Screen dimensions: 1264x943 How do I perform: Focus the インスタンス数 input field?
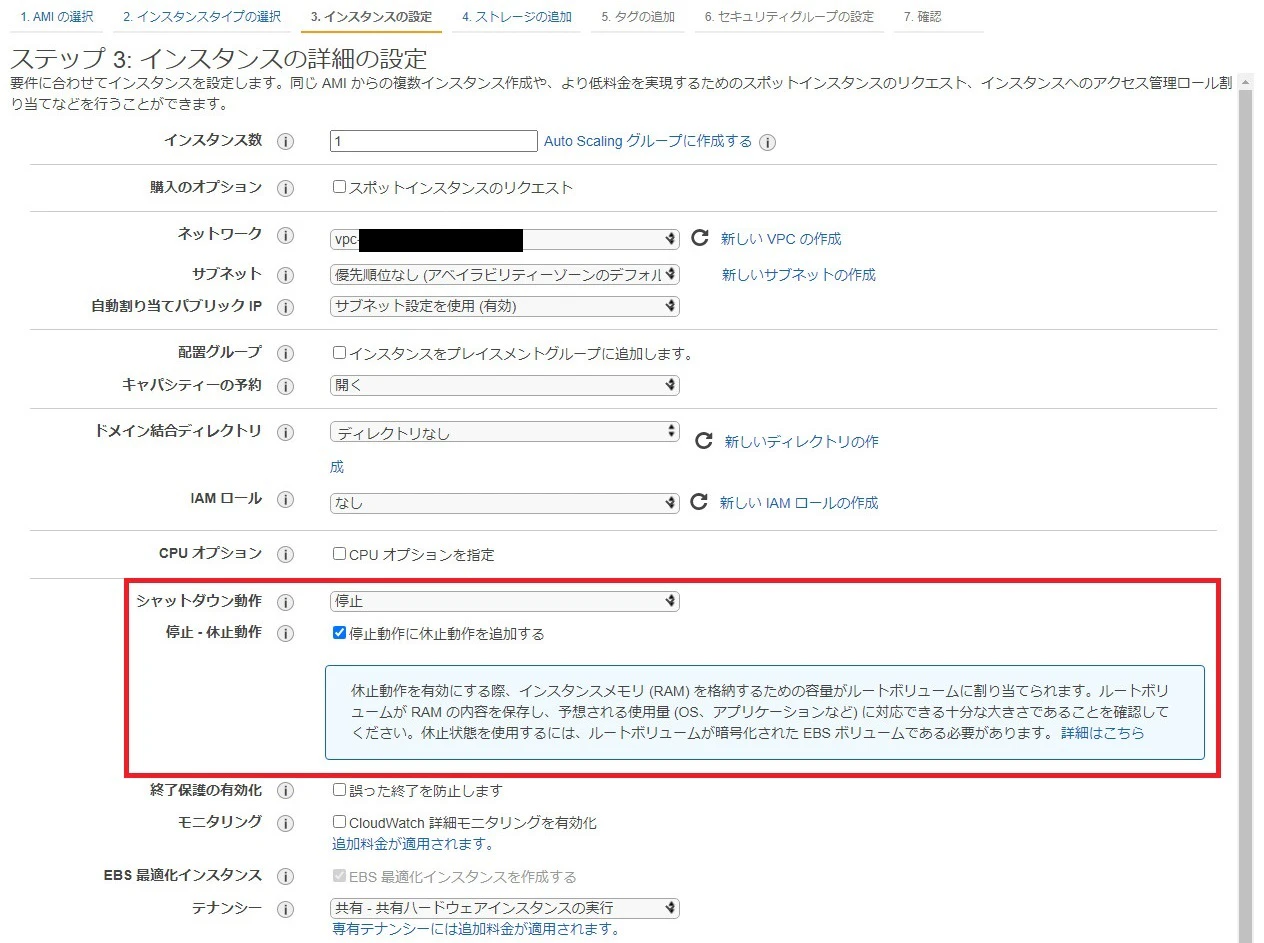(434, 141)
